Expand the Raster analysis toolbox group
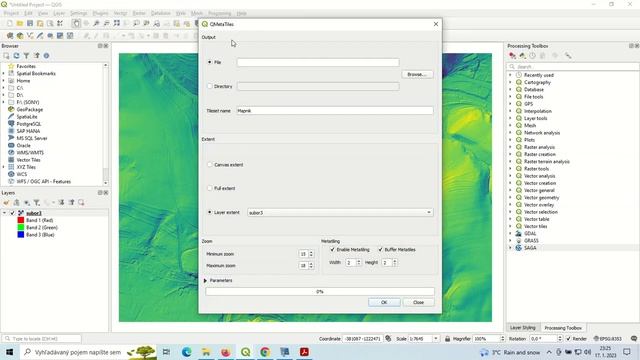The width and height of the screenshot is (640, 360). pyautogui.click(x=510, y=147)
